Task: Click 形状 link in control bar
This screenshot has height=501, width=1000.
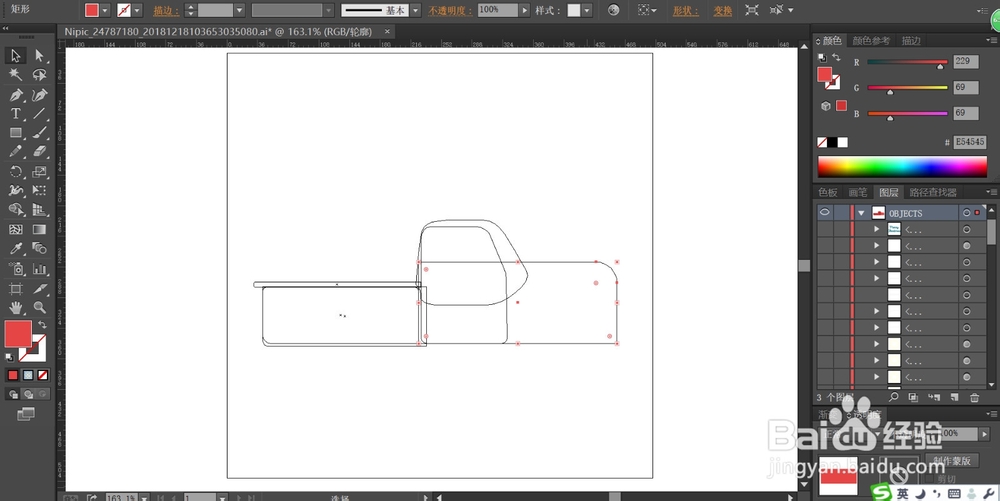Action: [x=686, y=11]
